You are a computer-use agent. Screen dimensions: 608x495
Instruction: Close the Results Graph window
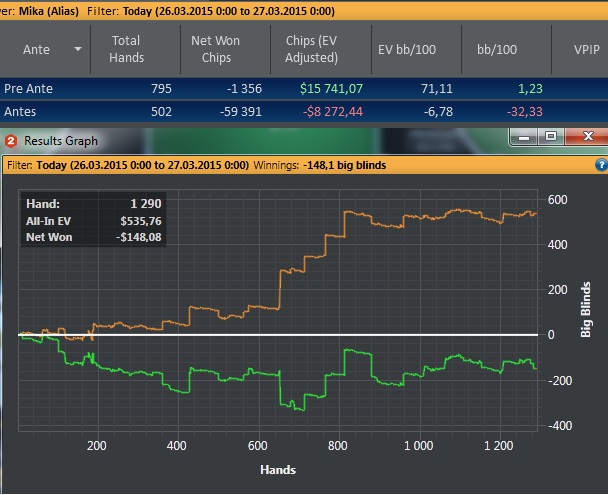(587, 137)
